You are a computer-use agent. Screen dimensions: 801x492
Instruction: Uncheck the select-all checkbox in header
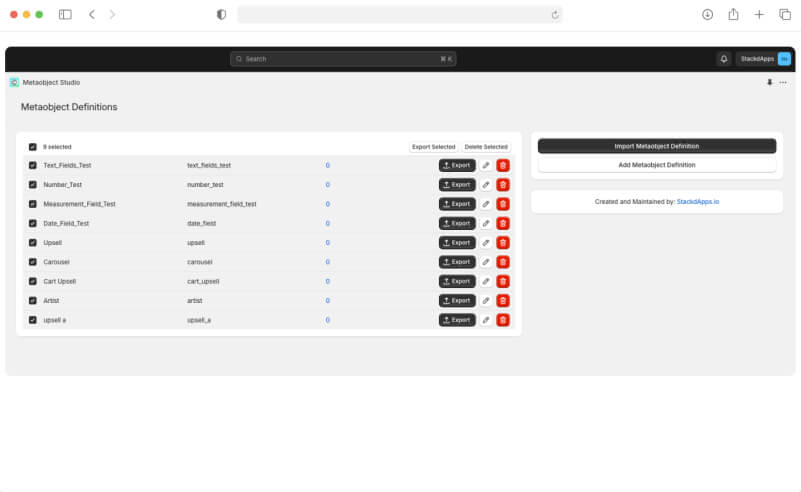(x=33, y=147)
